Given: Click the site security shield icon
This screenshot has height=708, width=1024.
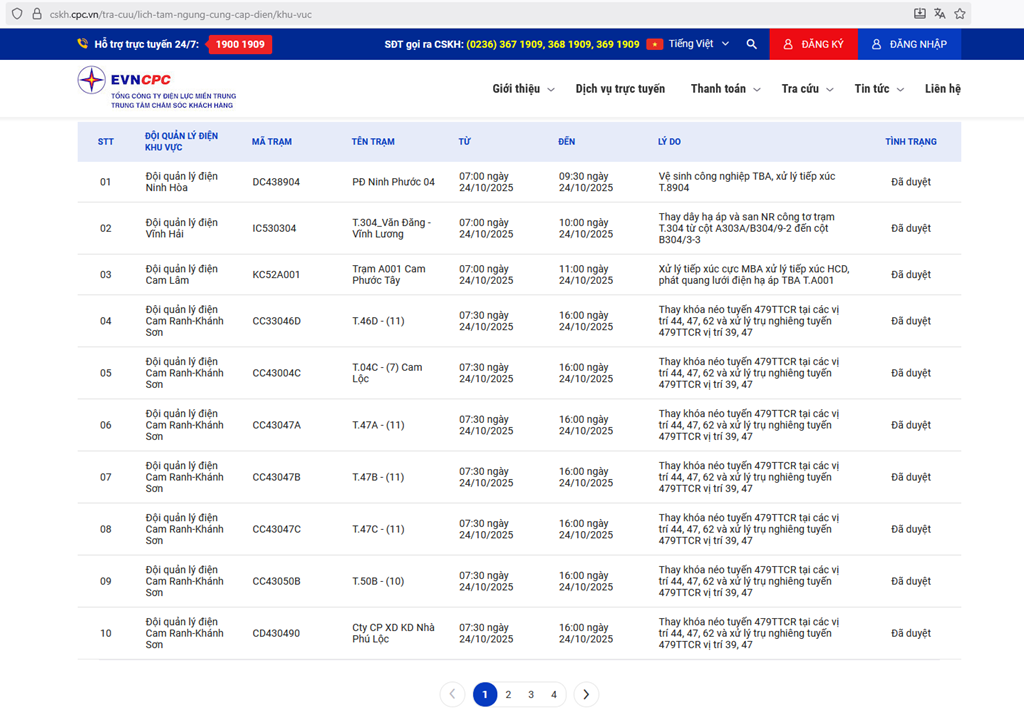Looking at the screenshot, I should [x=17, y=14].
